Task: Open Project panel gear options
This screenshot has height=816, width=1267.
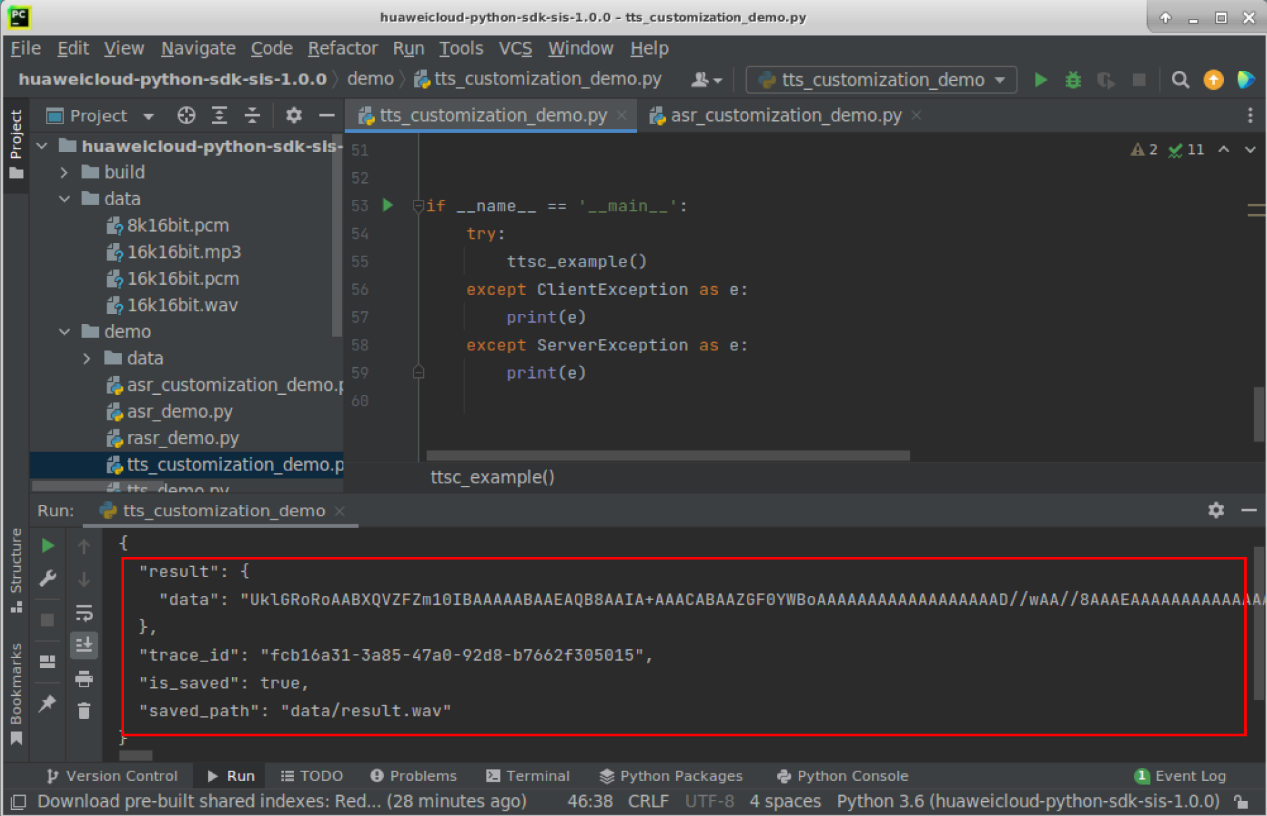Action: 293,116
